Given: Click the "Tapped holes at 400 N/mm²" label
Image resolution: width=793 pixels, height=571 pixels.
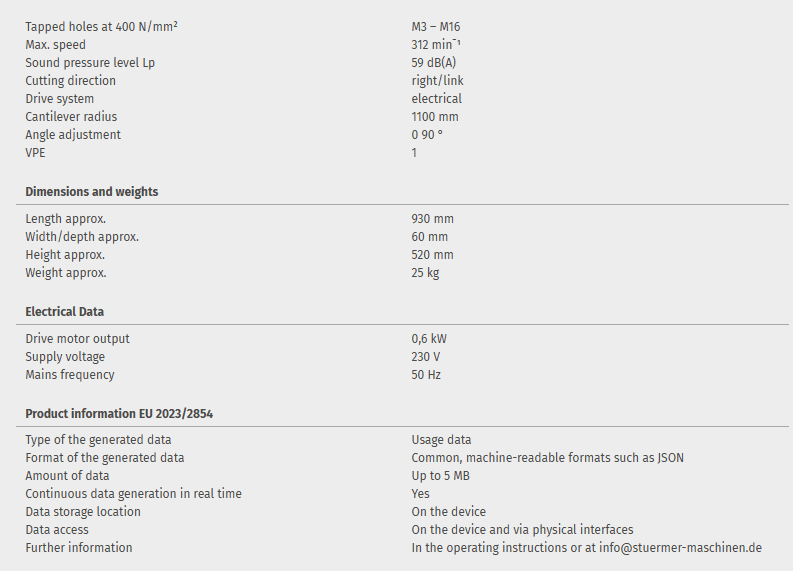Looking at the screenshot, I should pyautogui.click(x=101, y=27).
